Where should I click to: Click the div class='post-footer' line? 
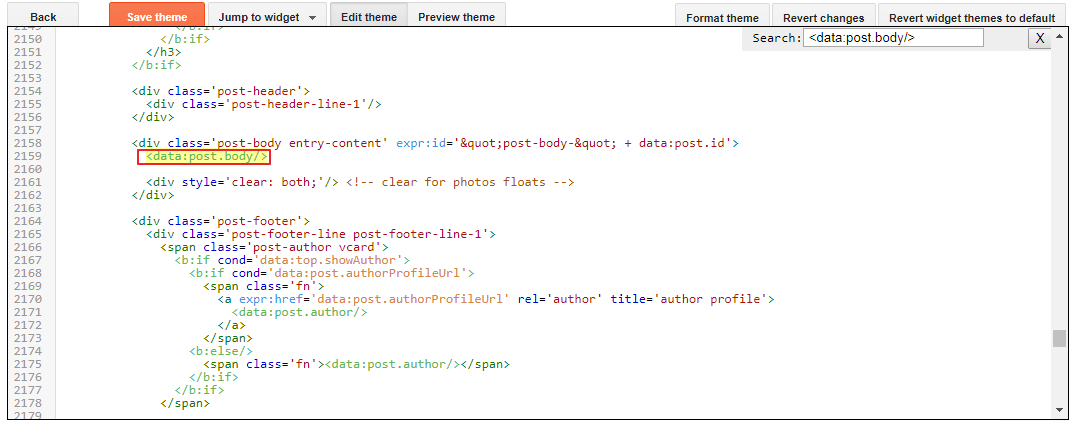(221, 221)
